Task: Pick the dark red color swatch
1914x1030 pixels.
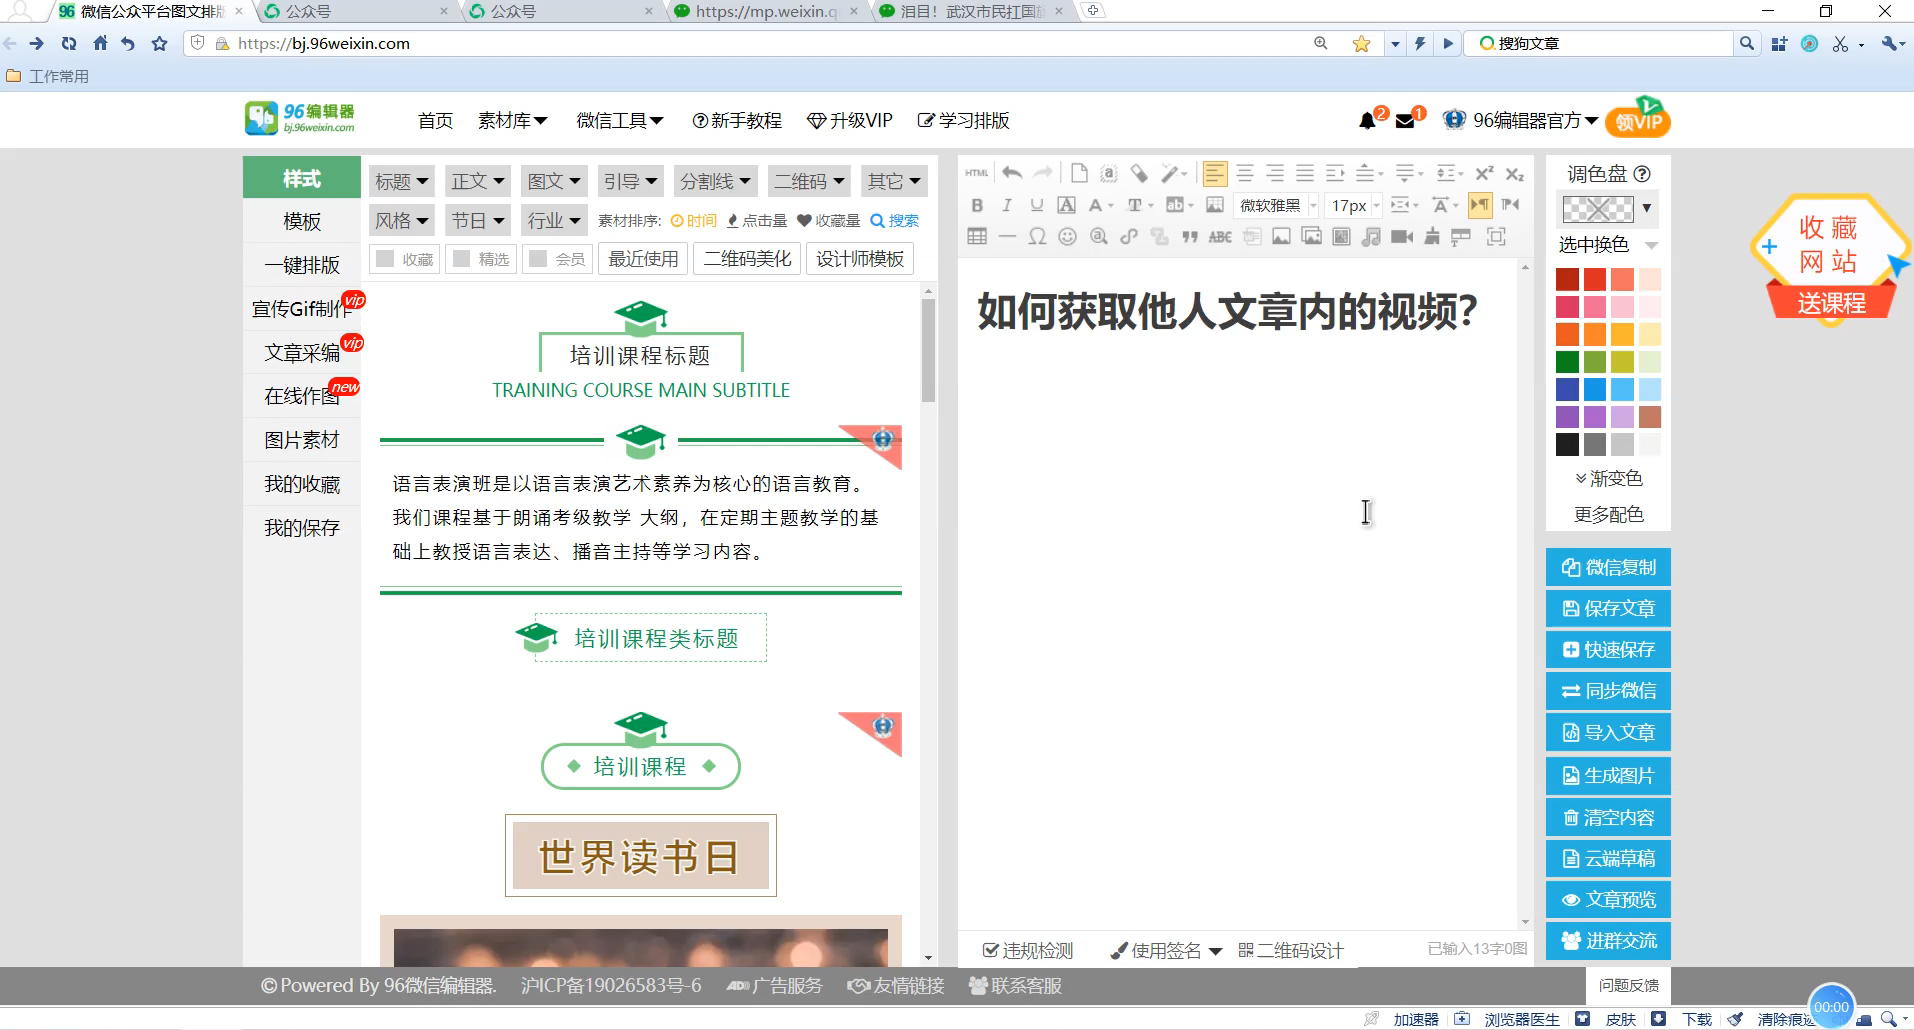Action: coord(1567,280)
